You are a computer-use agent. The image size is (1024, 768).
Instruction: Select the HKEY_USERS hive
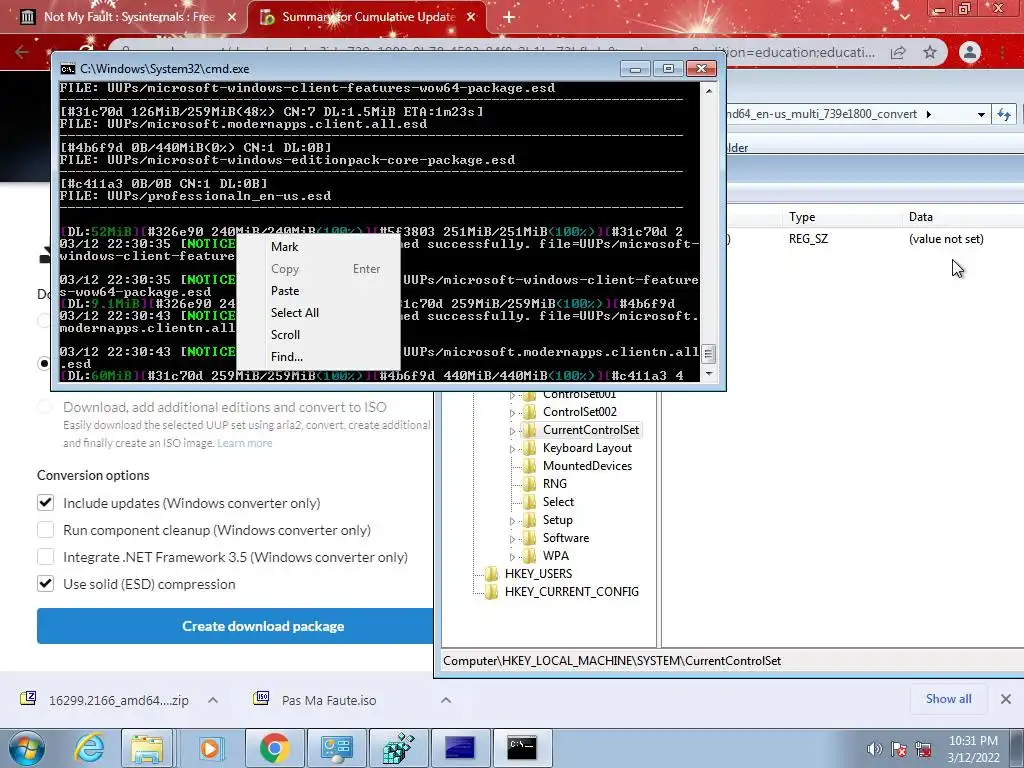pos(538,573)
